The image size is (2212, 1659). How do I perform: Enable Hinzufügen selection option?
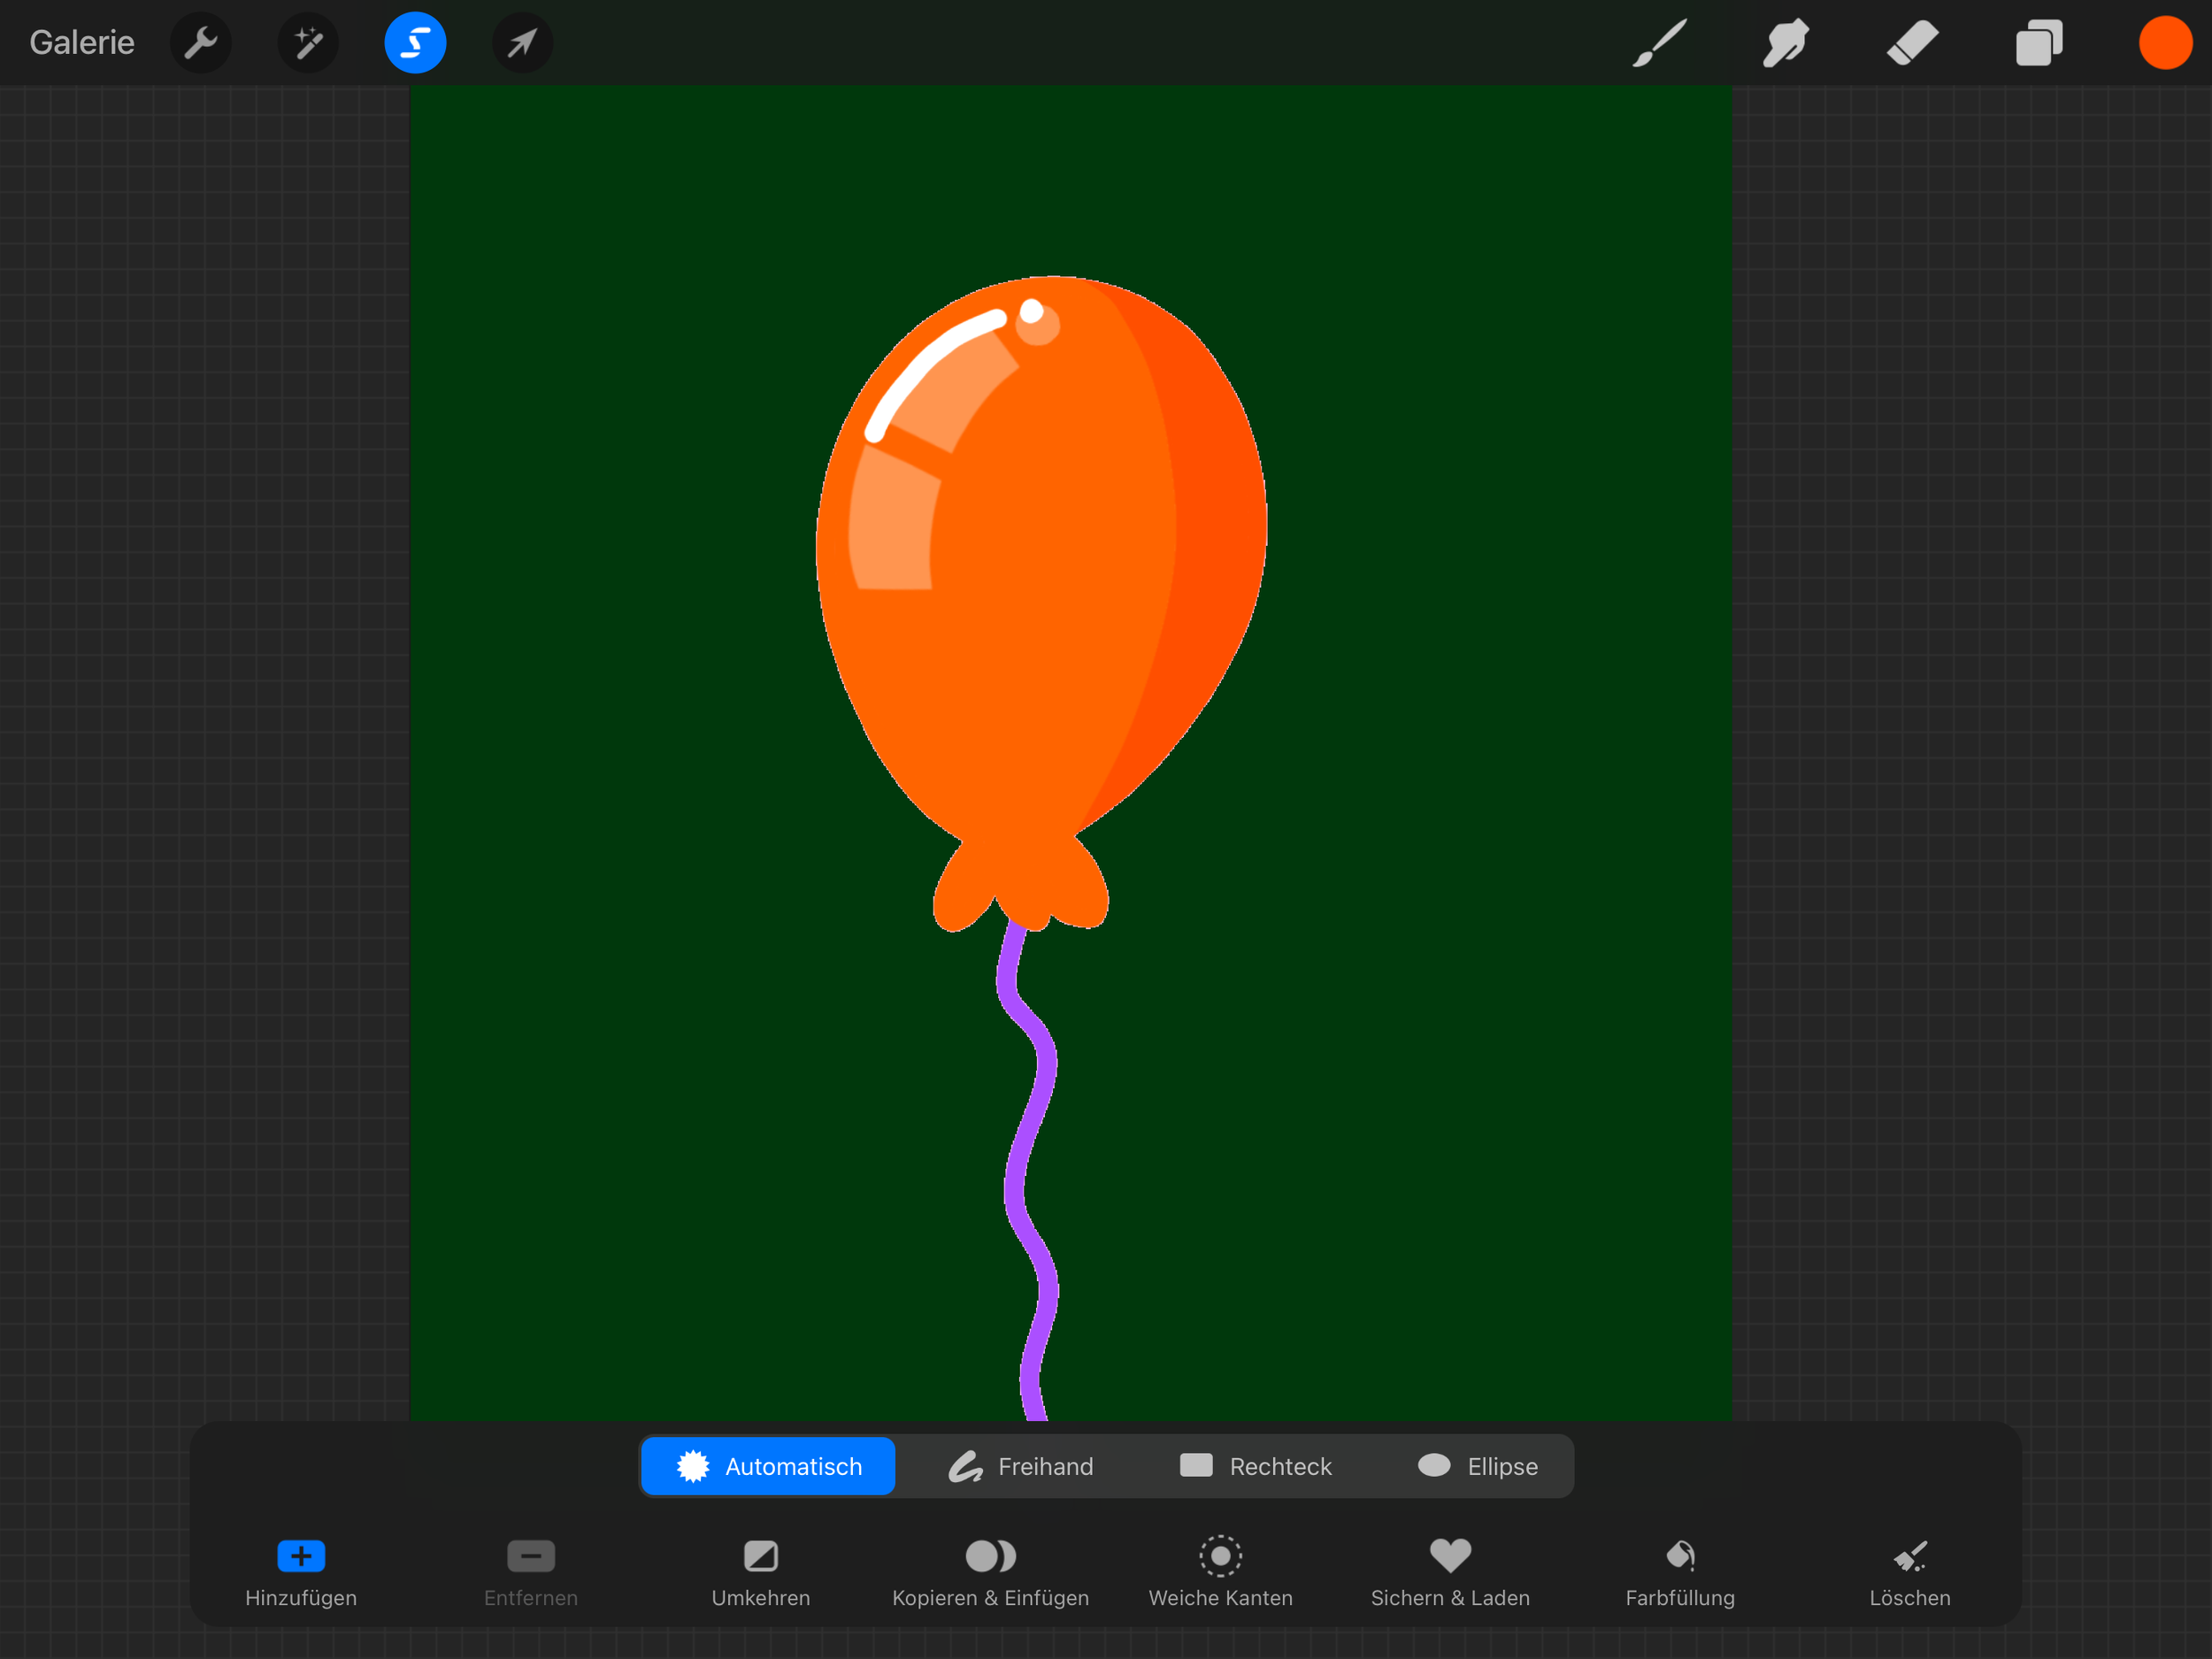coord(301,1572)
